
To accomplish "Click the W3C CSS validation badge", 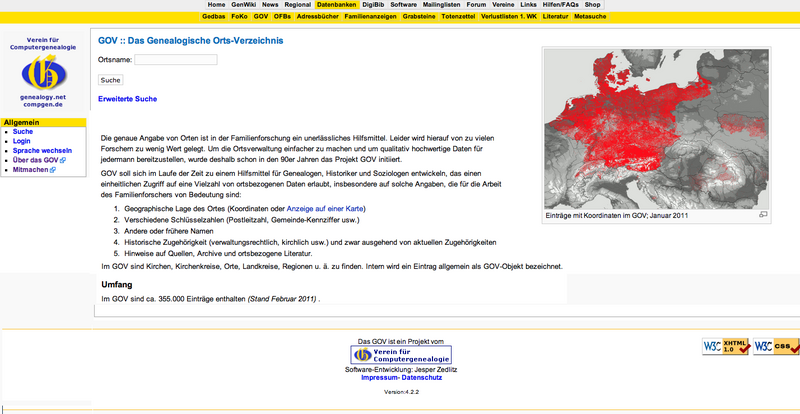I will 775,347.
